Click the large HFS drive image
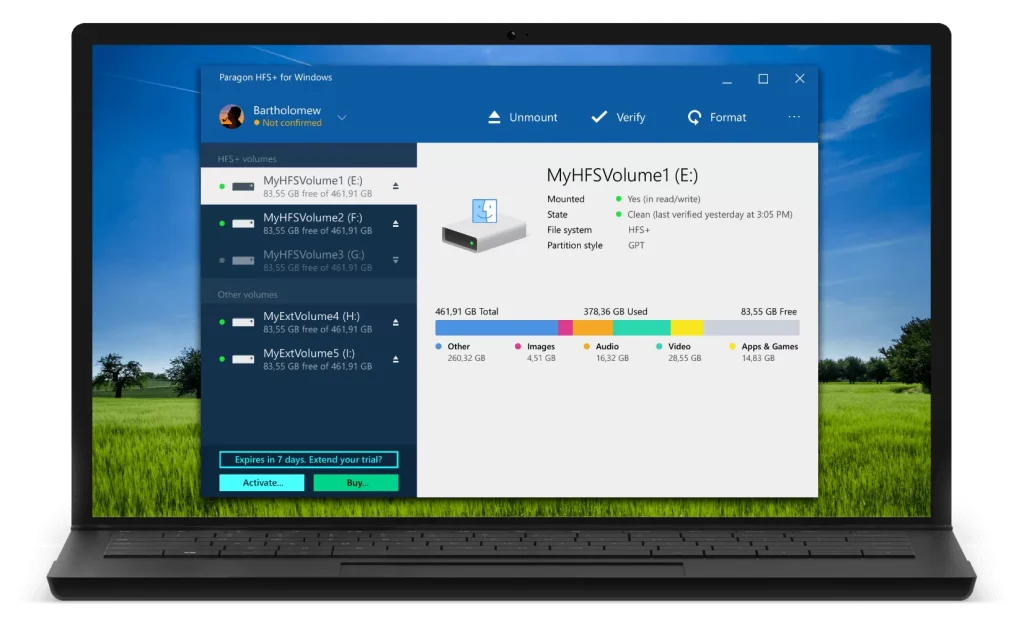Screen dimensions: 1024x640 pyautogui.click(x=484, y=223)
